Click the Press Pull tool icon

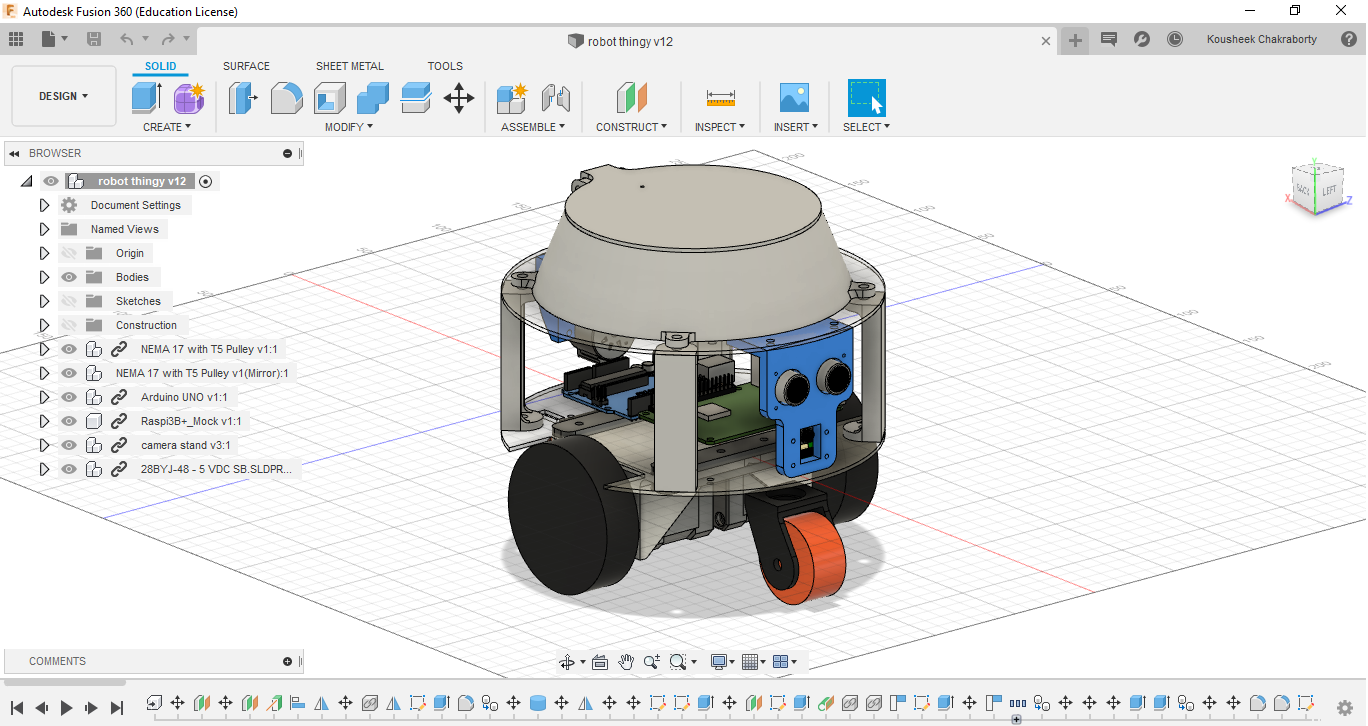point(243,98)
